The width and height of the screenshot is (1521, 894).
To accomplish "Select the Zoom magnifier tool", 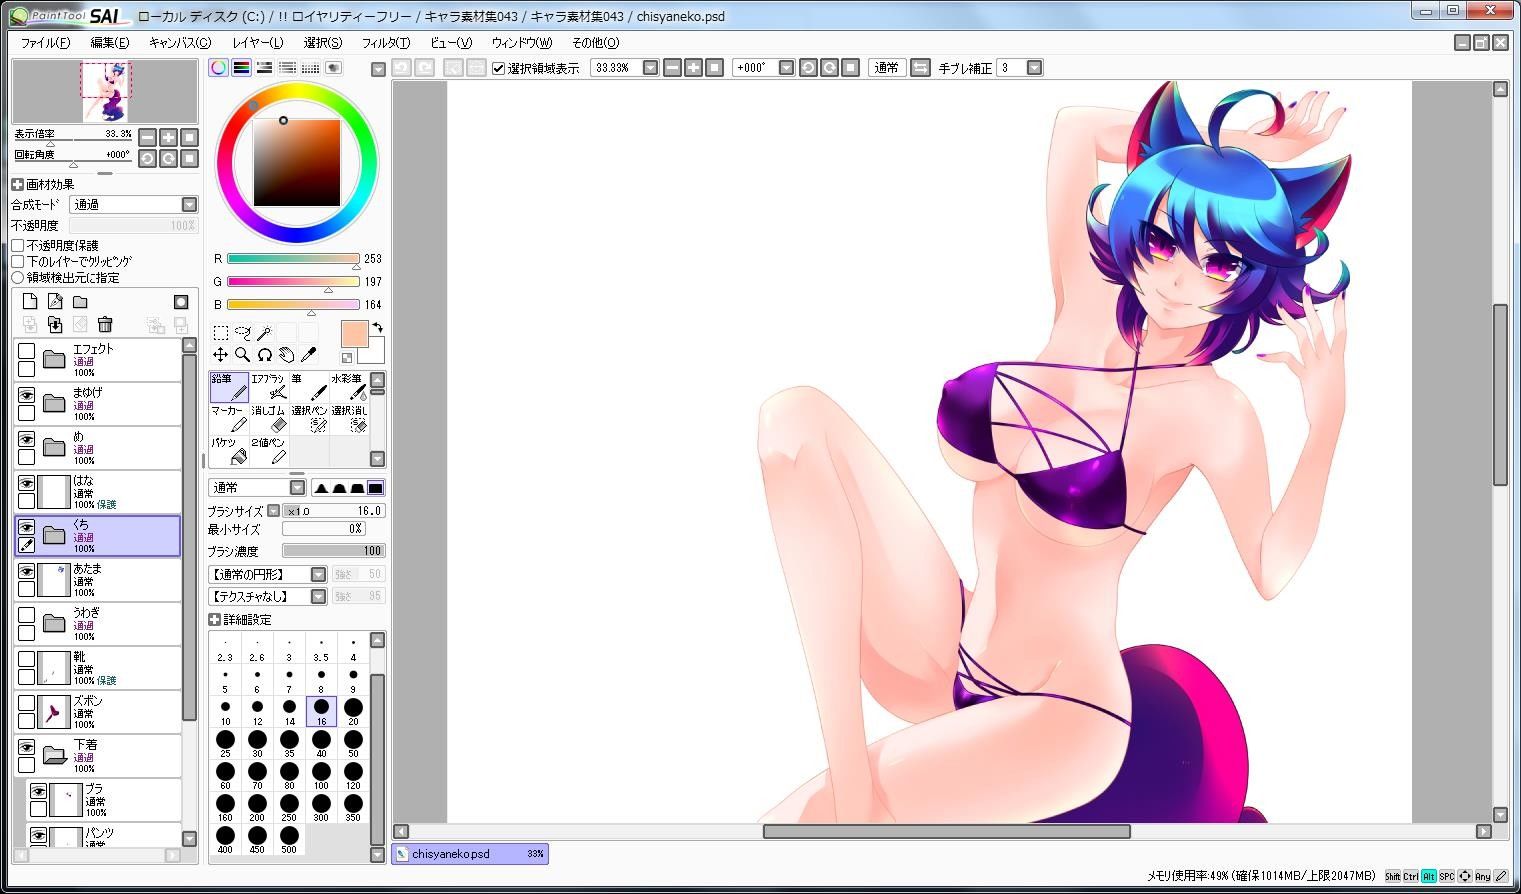I will click(x=242, y=355).
